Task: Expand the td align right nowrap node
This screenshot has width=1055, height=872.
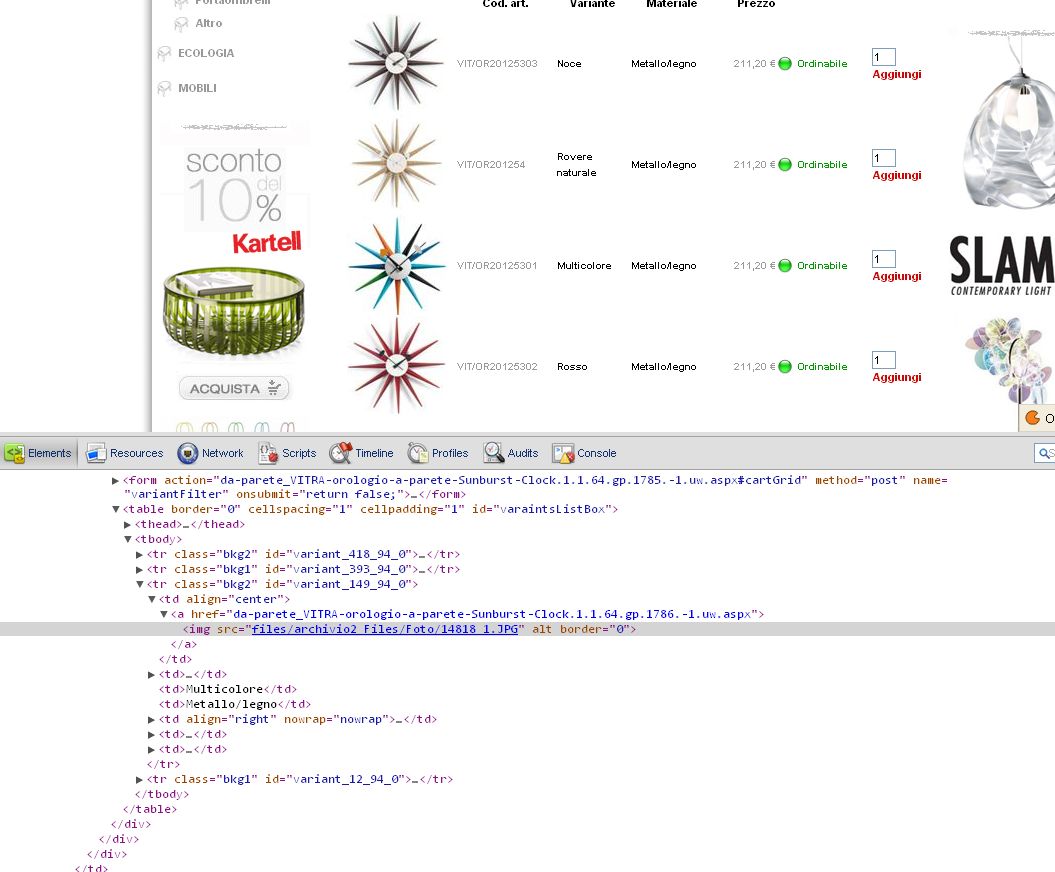Action: pos(151,719)
